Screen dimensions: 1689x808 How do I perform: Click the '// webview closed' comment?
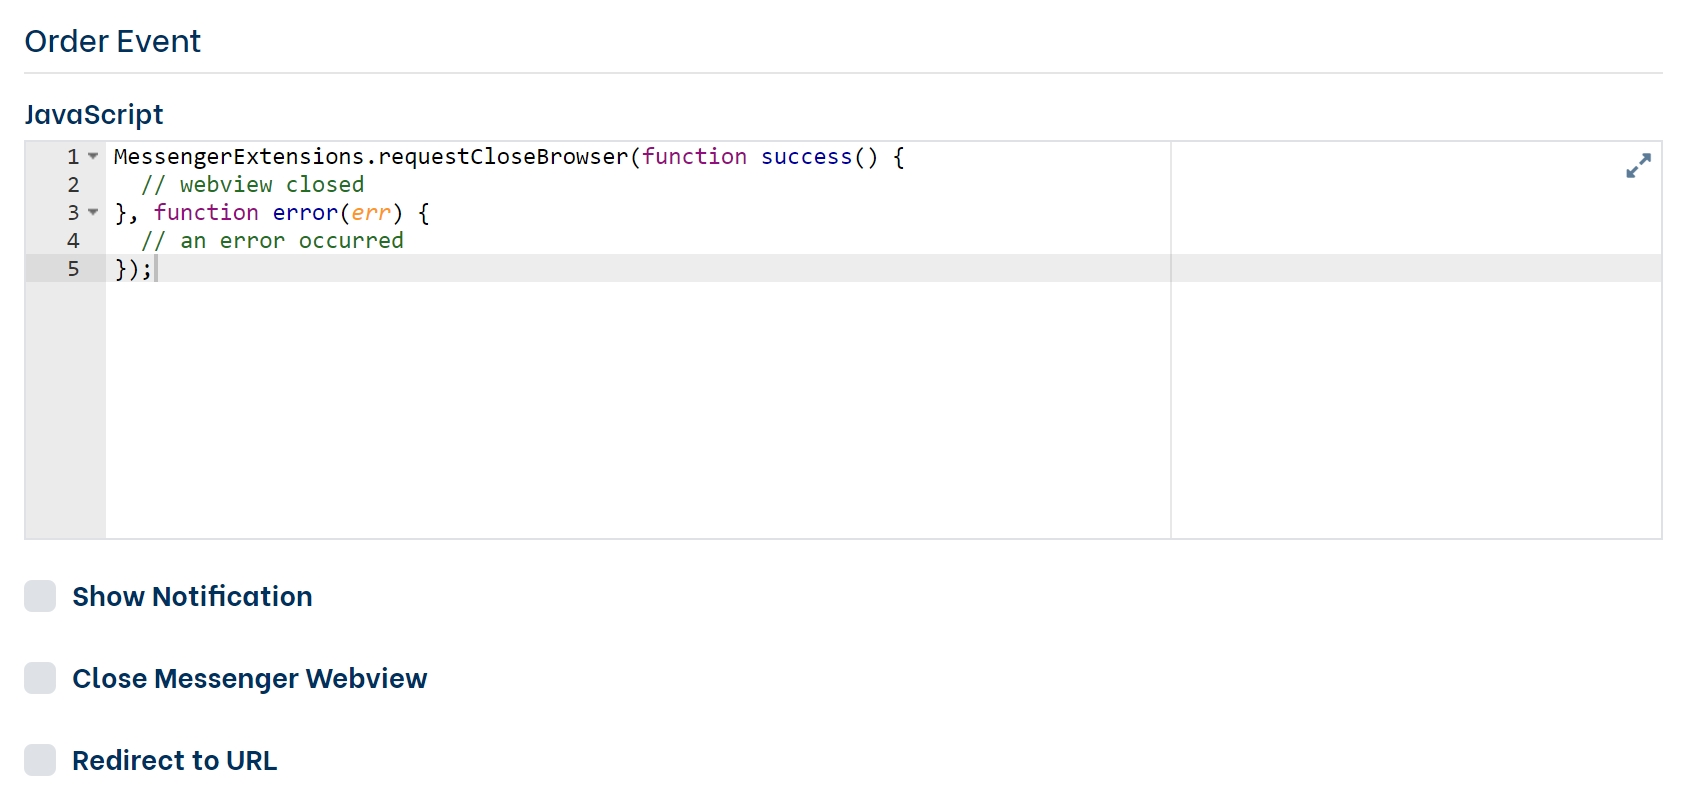252,185
